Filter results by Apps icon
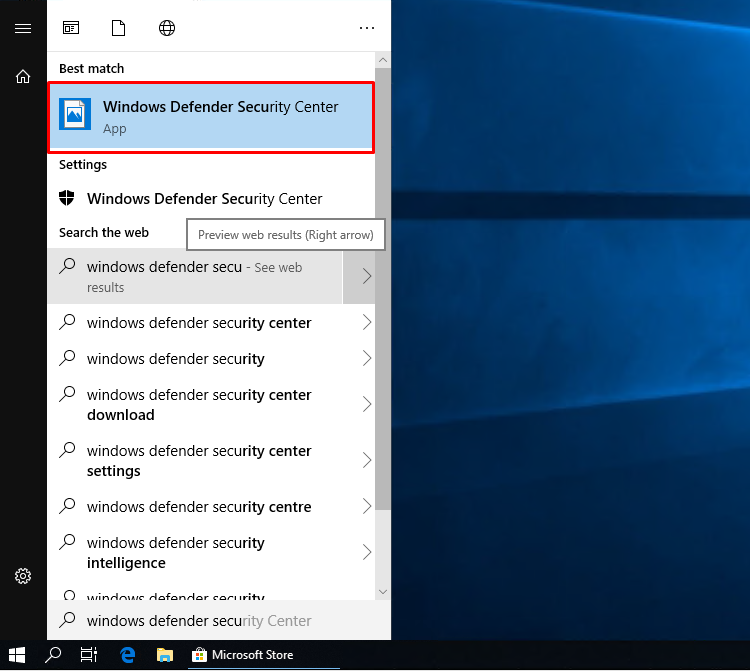750x672 pixels. 71,28
